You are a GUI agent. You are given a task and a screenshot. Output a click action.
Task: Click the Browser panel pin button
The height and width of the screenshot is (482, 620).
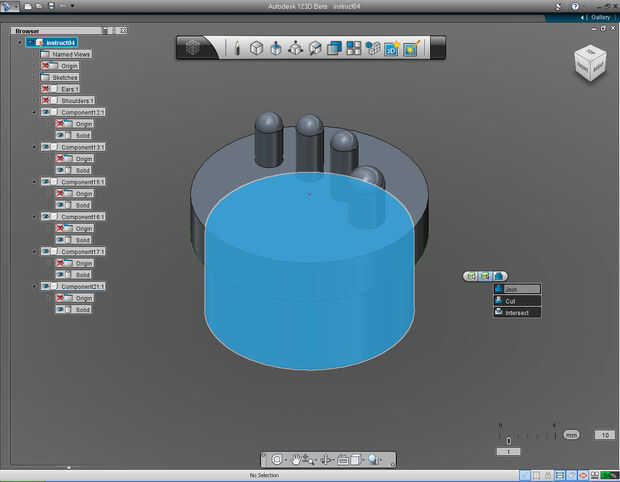[x=105, y=30]
